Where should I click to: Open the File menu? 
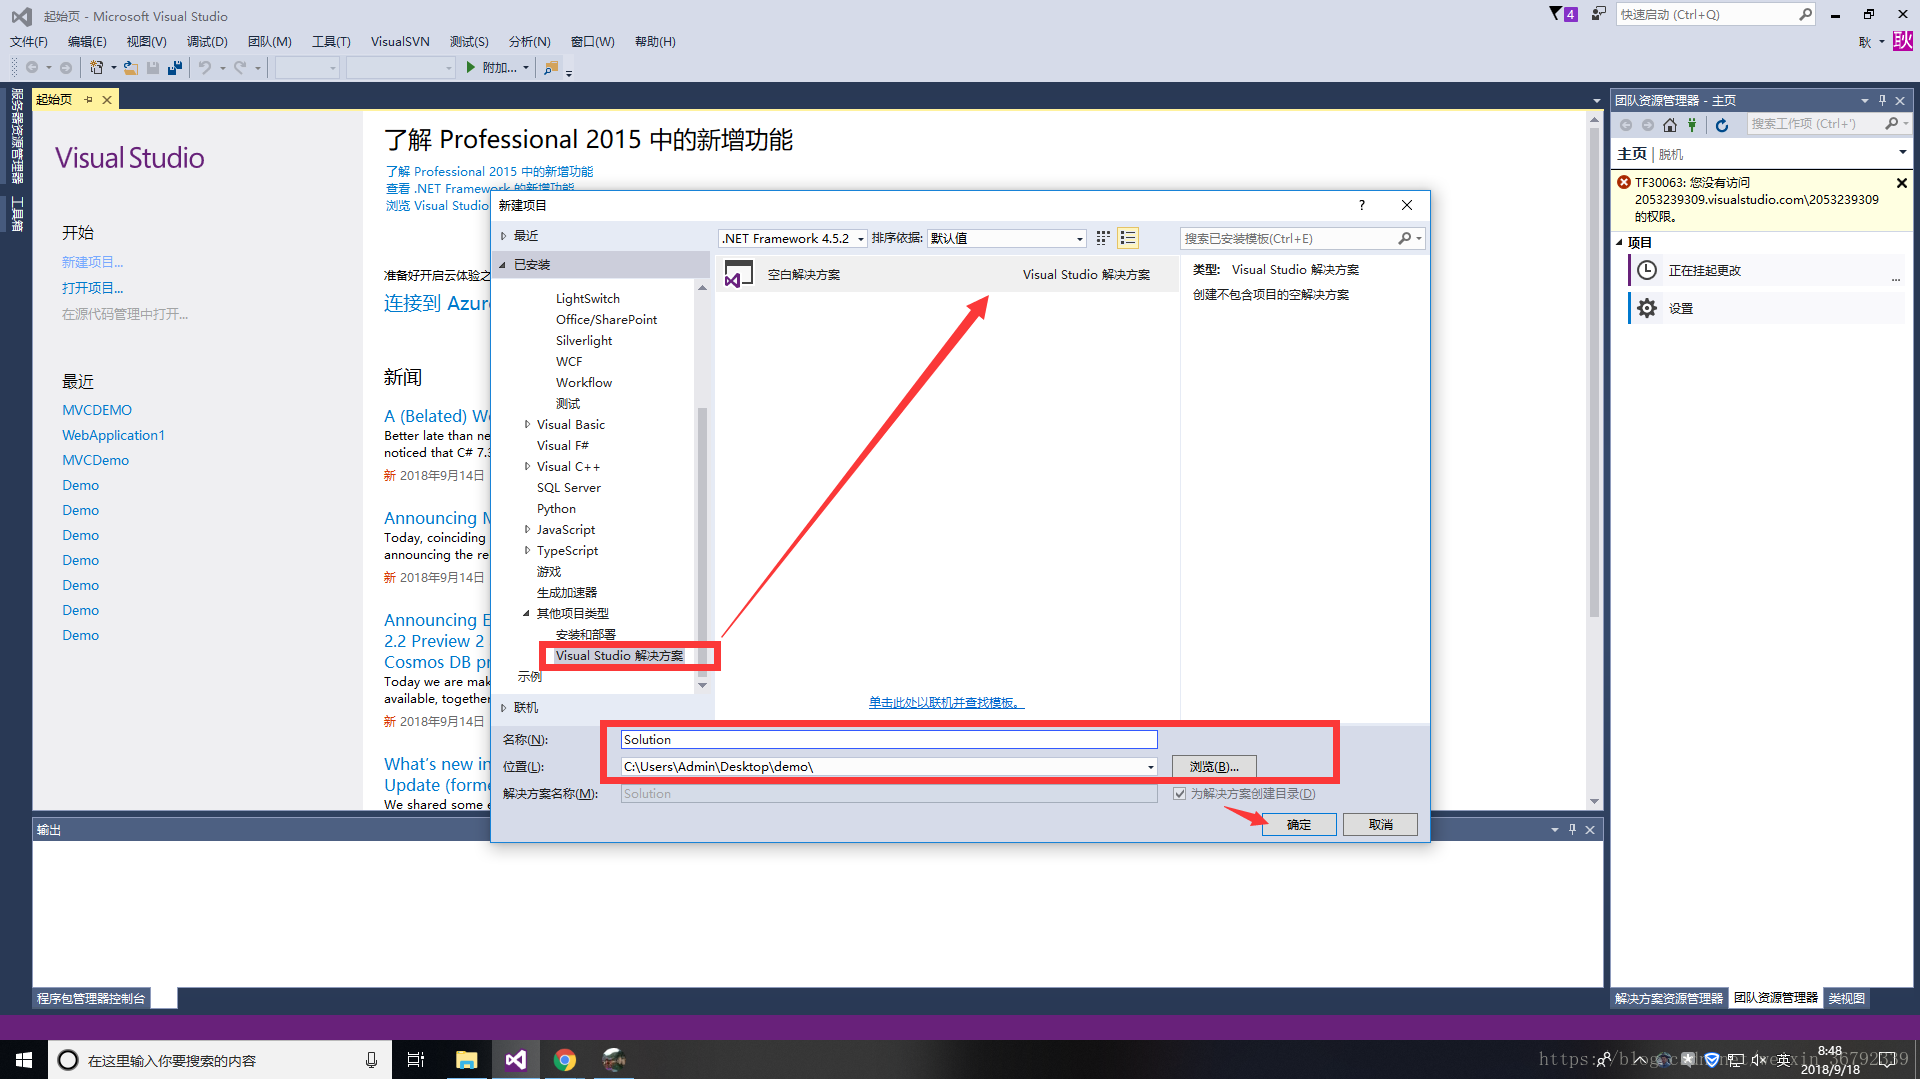28,41
